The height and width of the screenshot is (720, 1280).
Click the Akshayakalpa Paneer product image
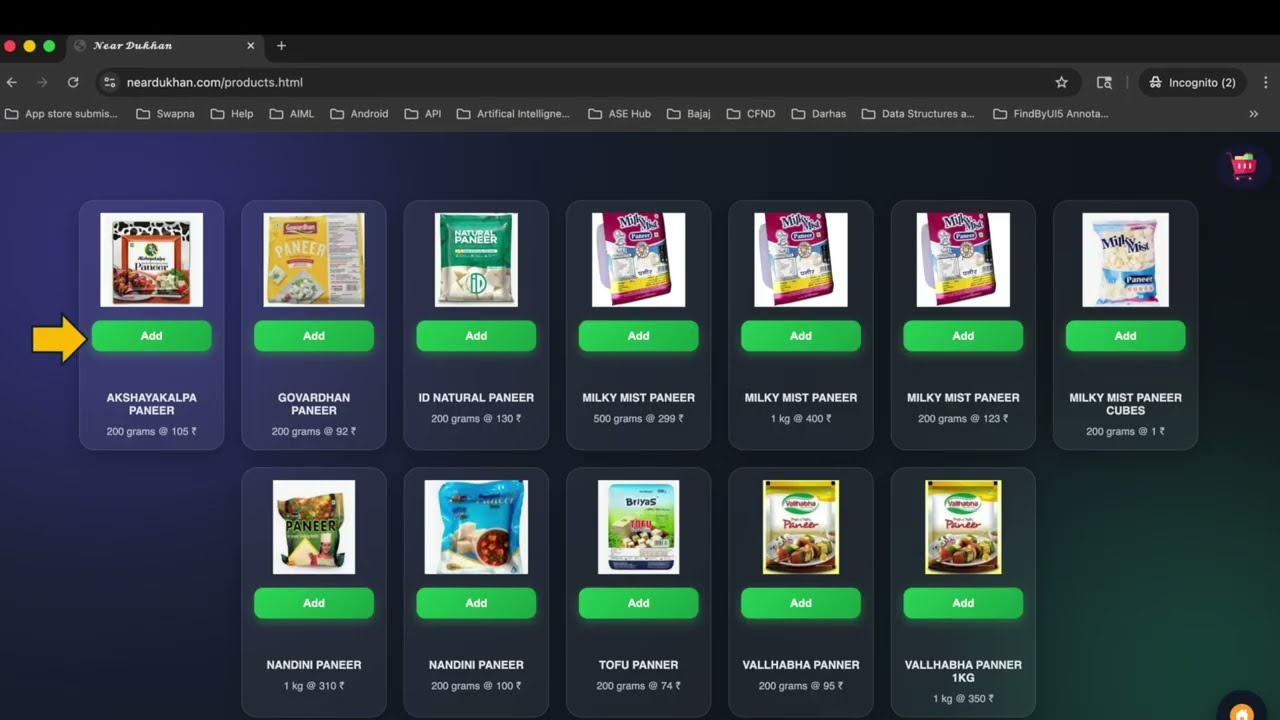click(x=151, y=260)
